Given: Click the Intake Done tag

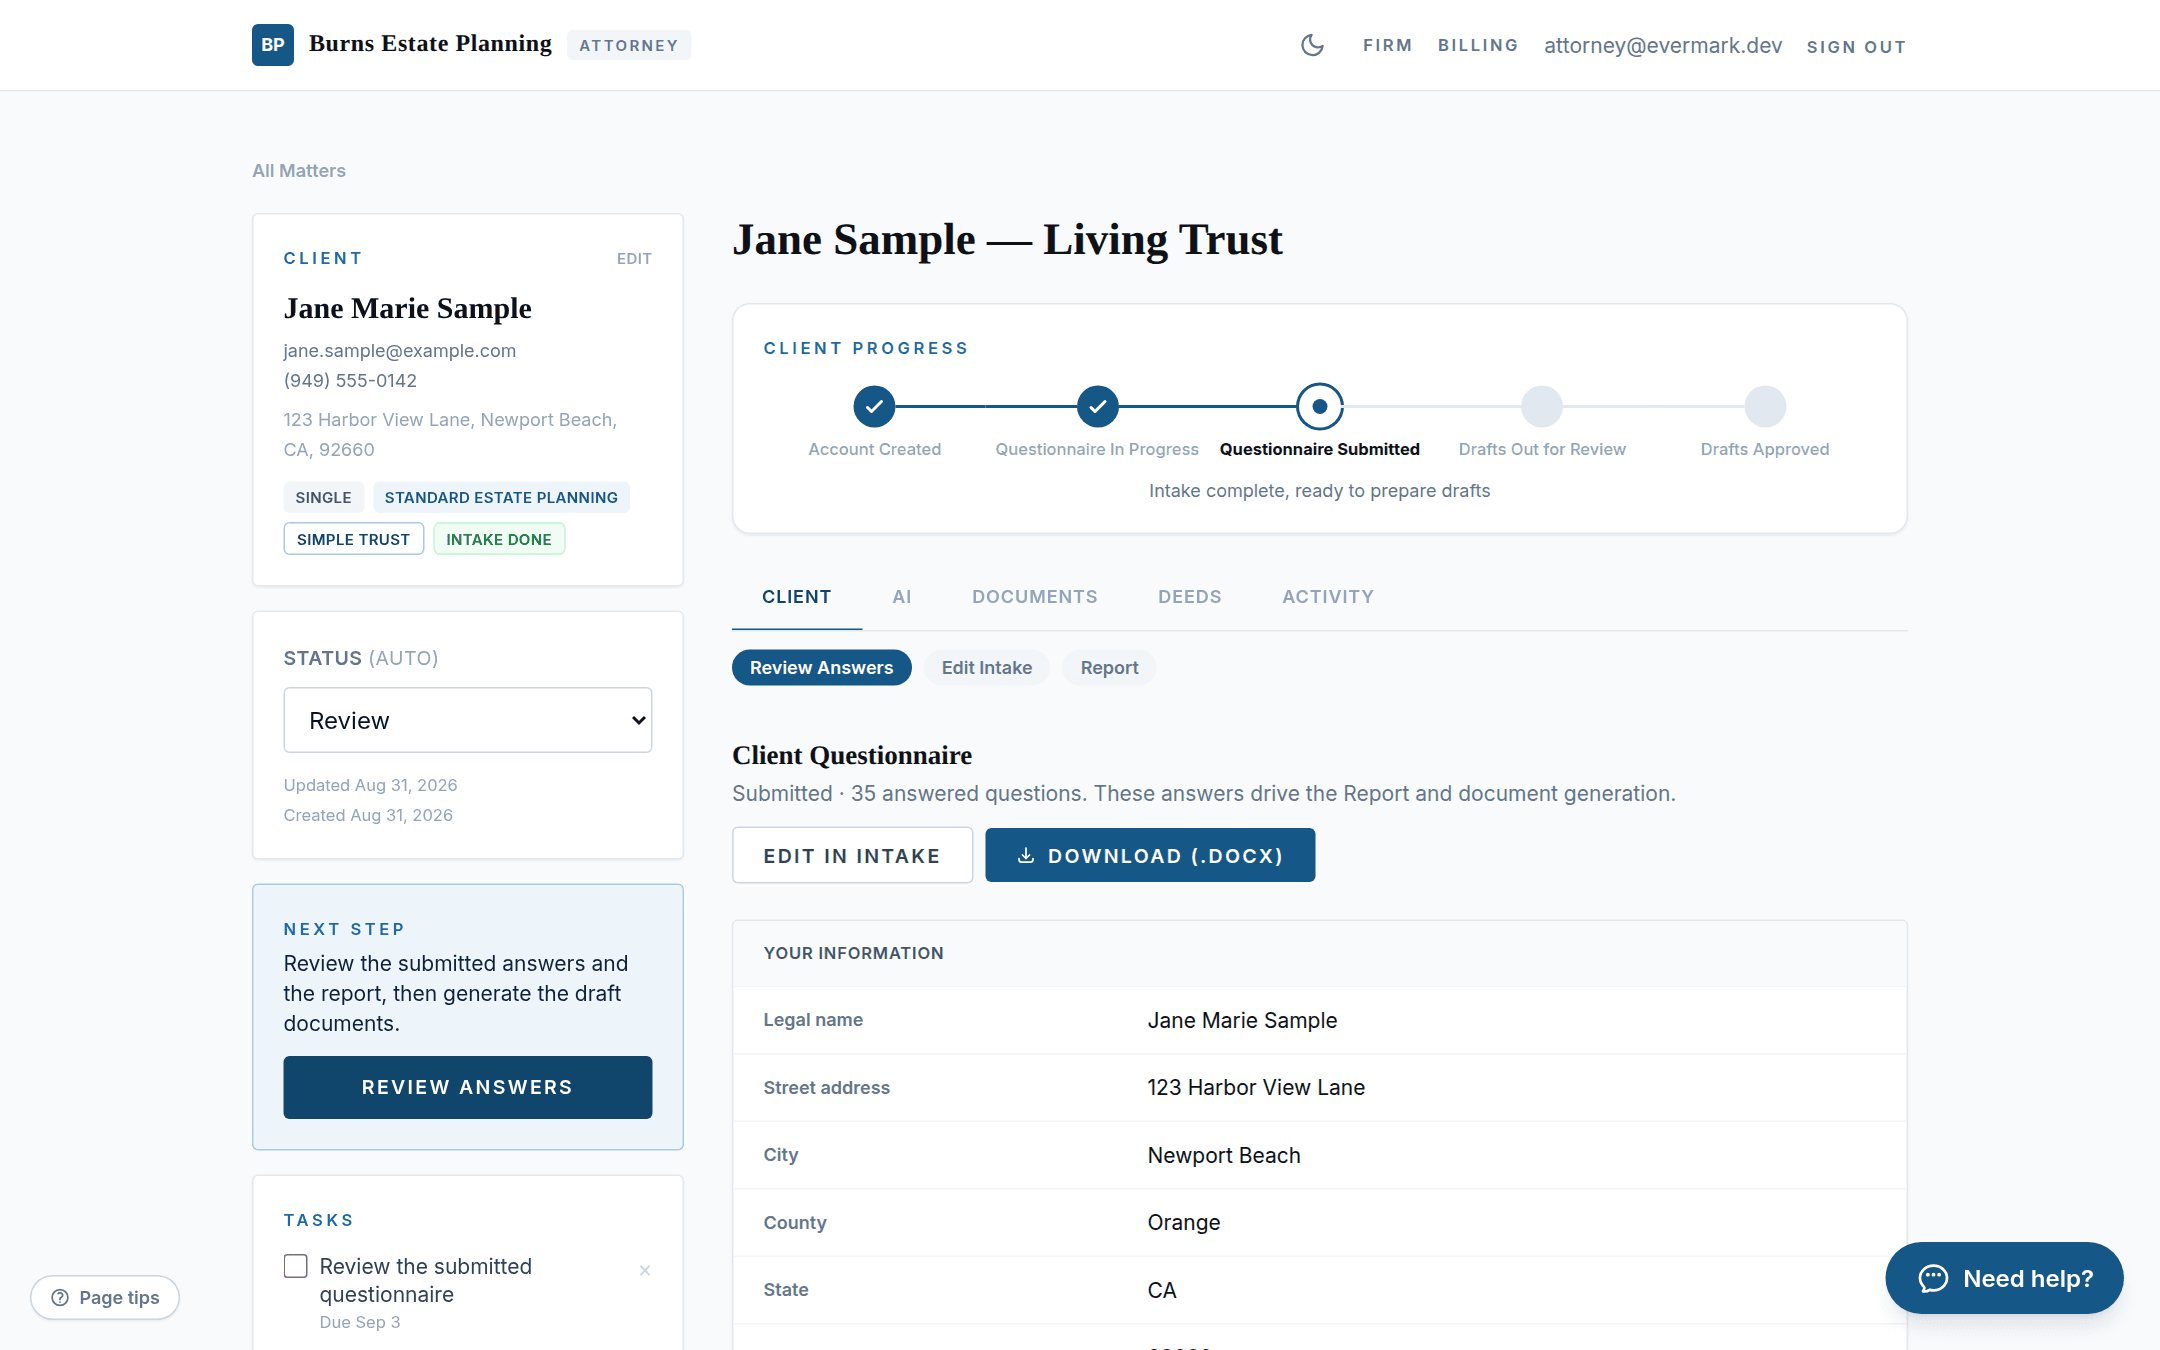Looking at the screenshot, I should 499,539.
